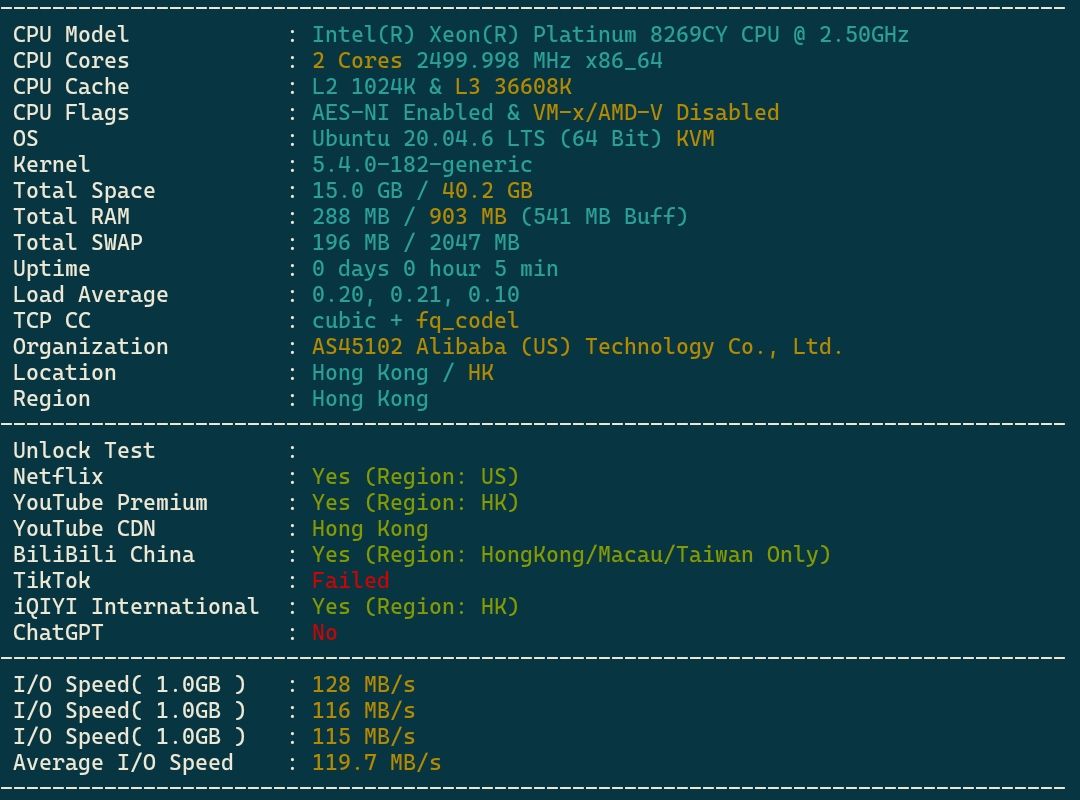Viewport: 1080px width, 800px height.
Task: Click the CPU Cache L2/L3 value
Action: coord(442,87)
